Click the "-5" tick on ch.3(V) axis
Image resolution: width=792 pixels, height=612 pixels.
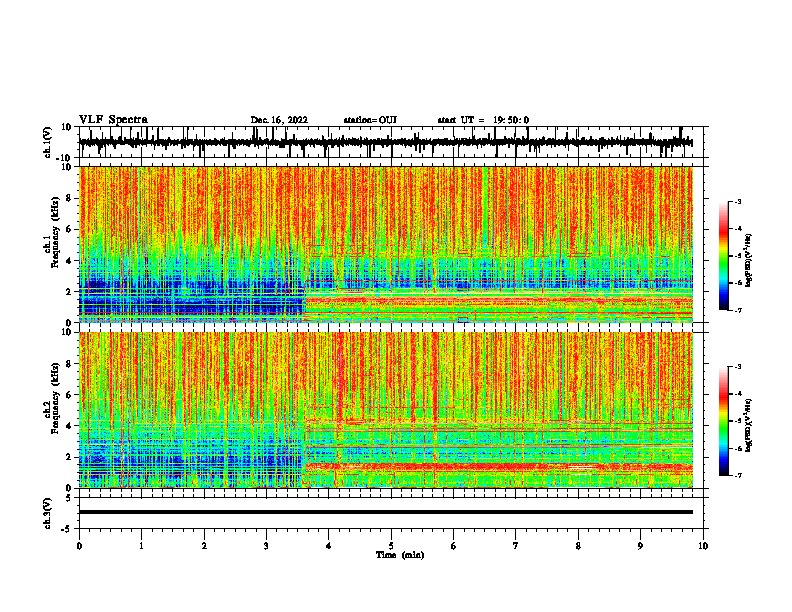point(67,529)
